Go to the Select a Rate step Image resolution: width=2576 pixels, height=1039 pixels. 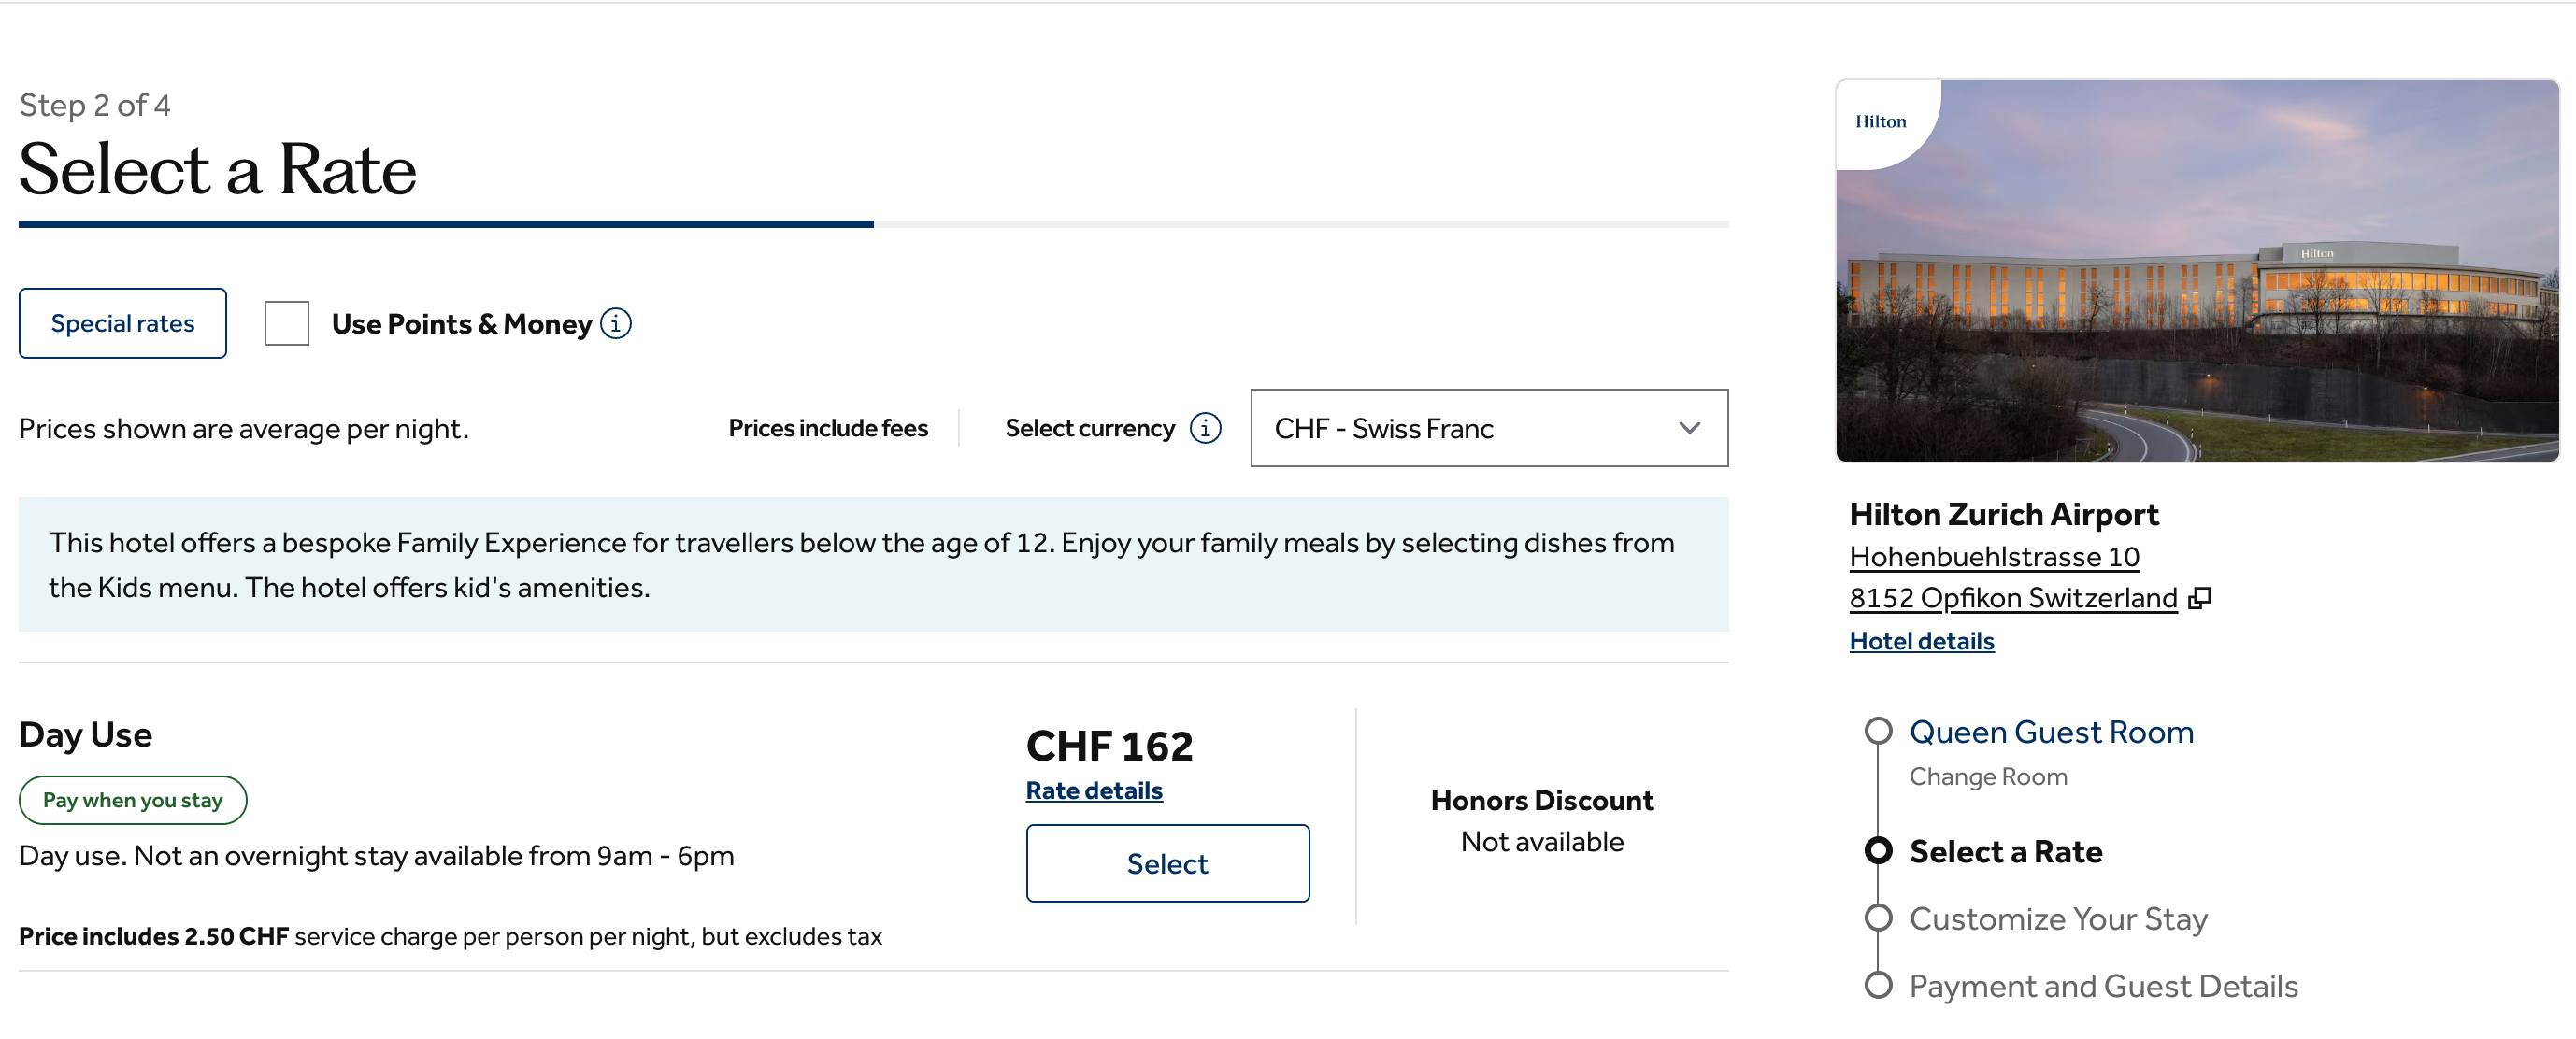1880,852
